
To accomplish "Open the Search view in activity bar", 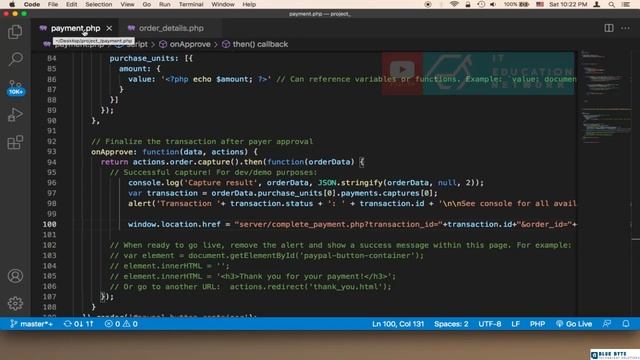I will click(15, 59).
